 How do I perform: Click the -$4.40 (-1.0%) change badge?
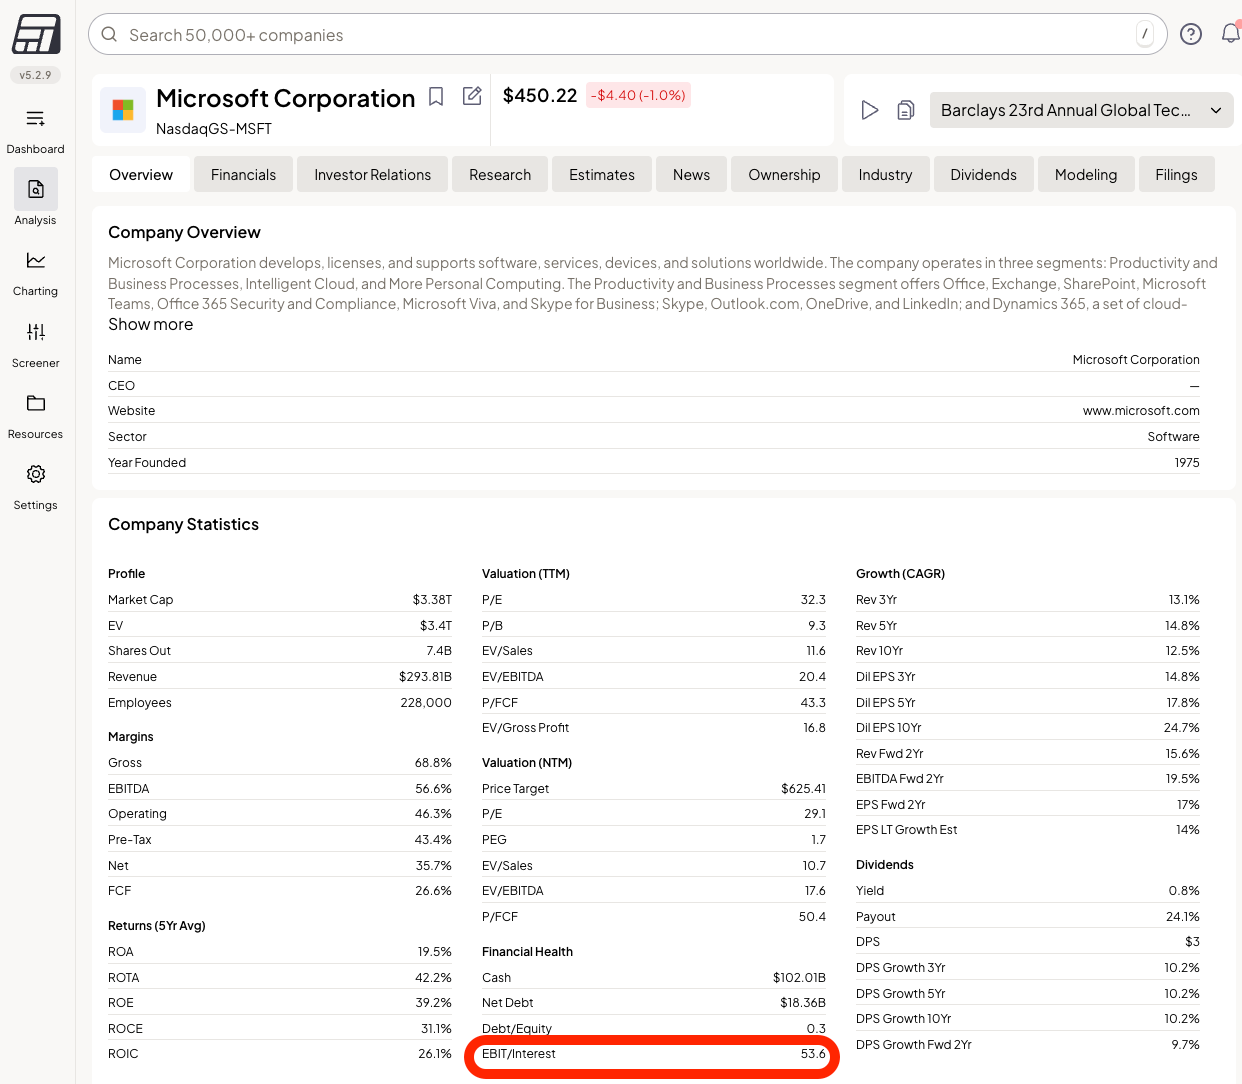(x=638, y=95)
